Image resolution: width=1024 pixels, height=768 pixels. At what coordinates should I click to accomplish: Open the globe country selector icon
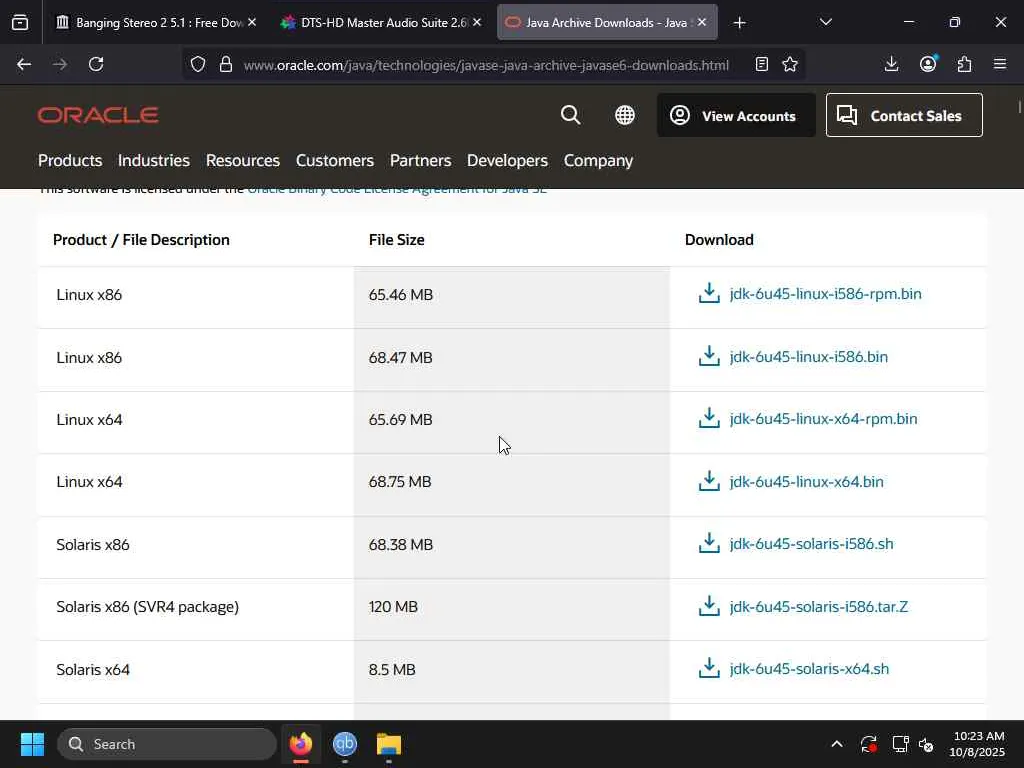tap(625, 115)
